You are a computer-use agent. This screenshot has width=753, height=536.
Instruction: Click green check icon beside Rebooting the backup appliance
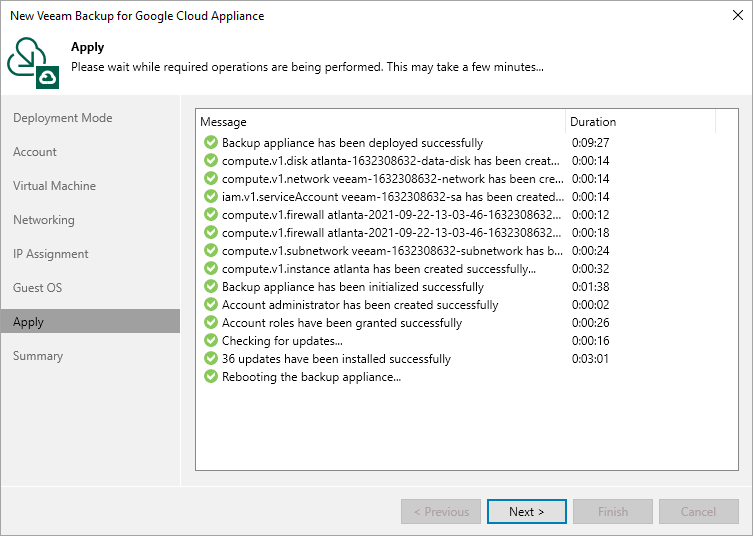210,377
